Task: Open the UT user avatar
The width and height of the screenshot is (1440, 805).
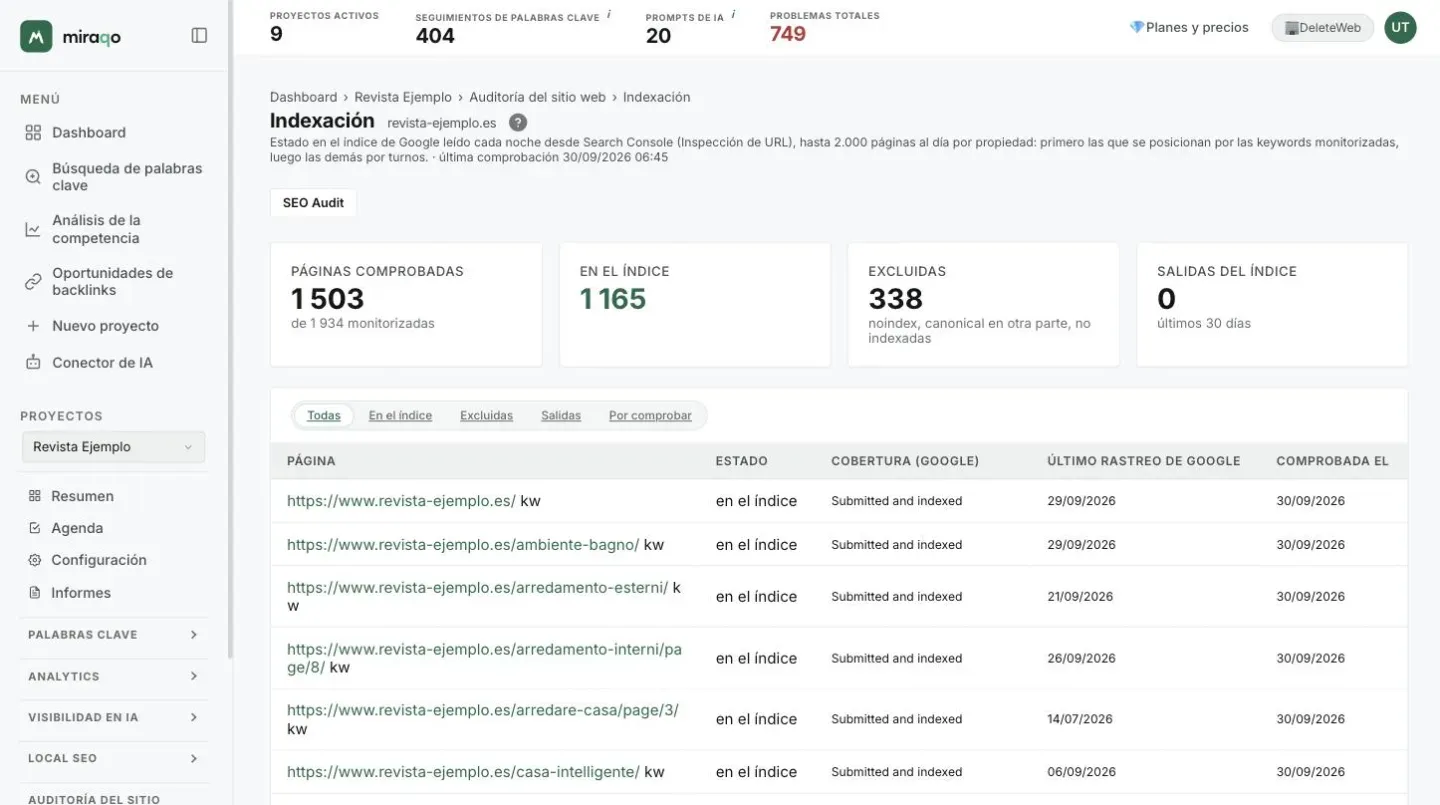Action: tap(1400, 27)
